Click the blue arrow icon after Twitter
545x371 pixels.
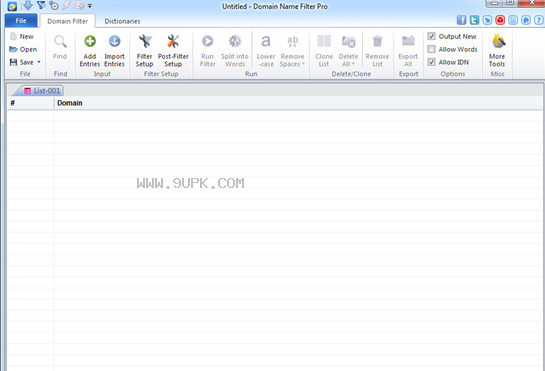point(487,20)
